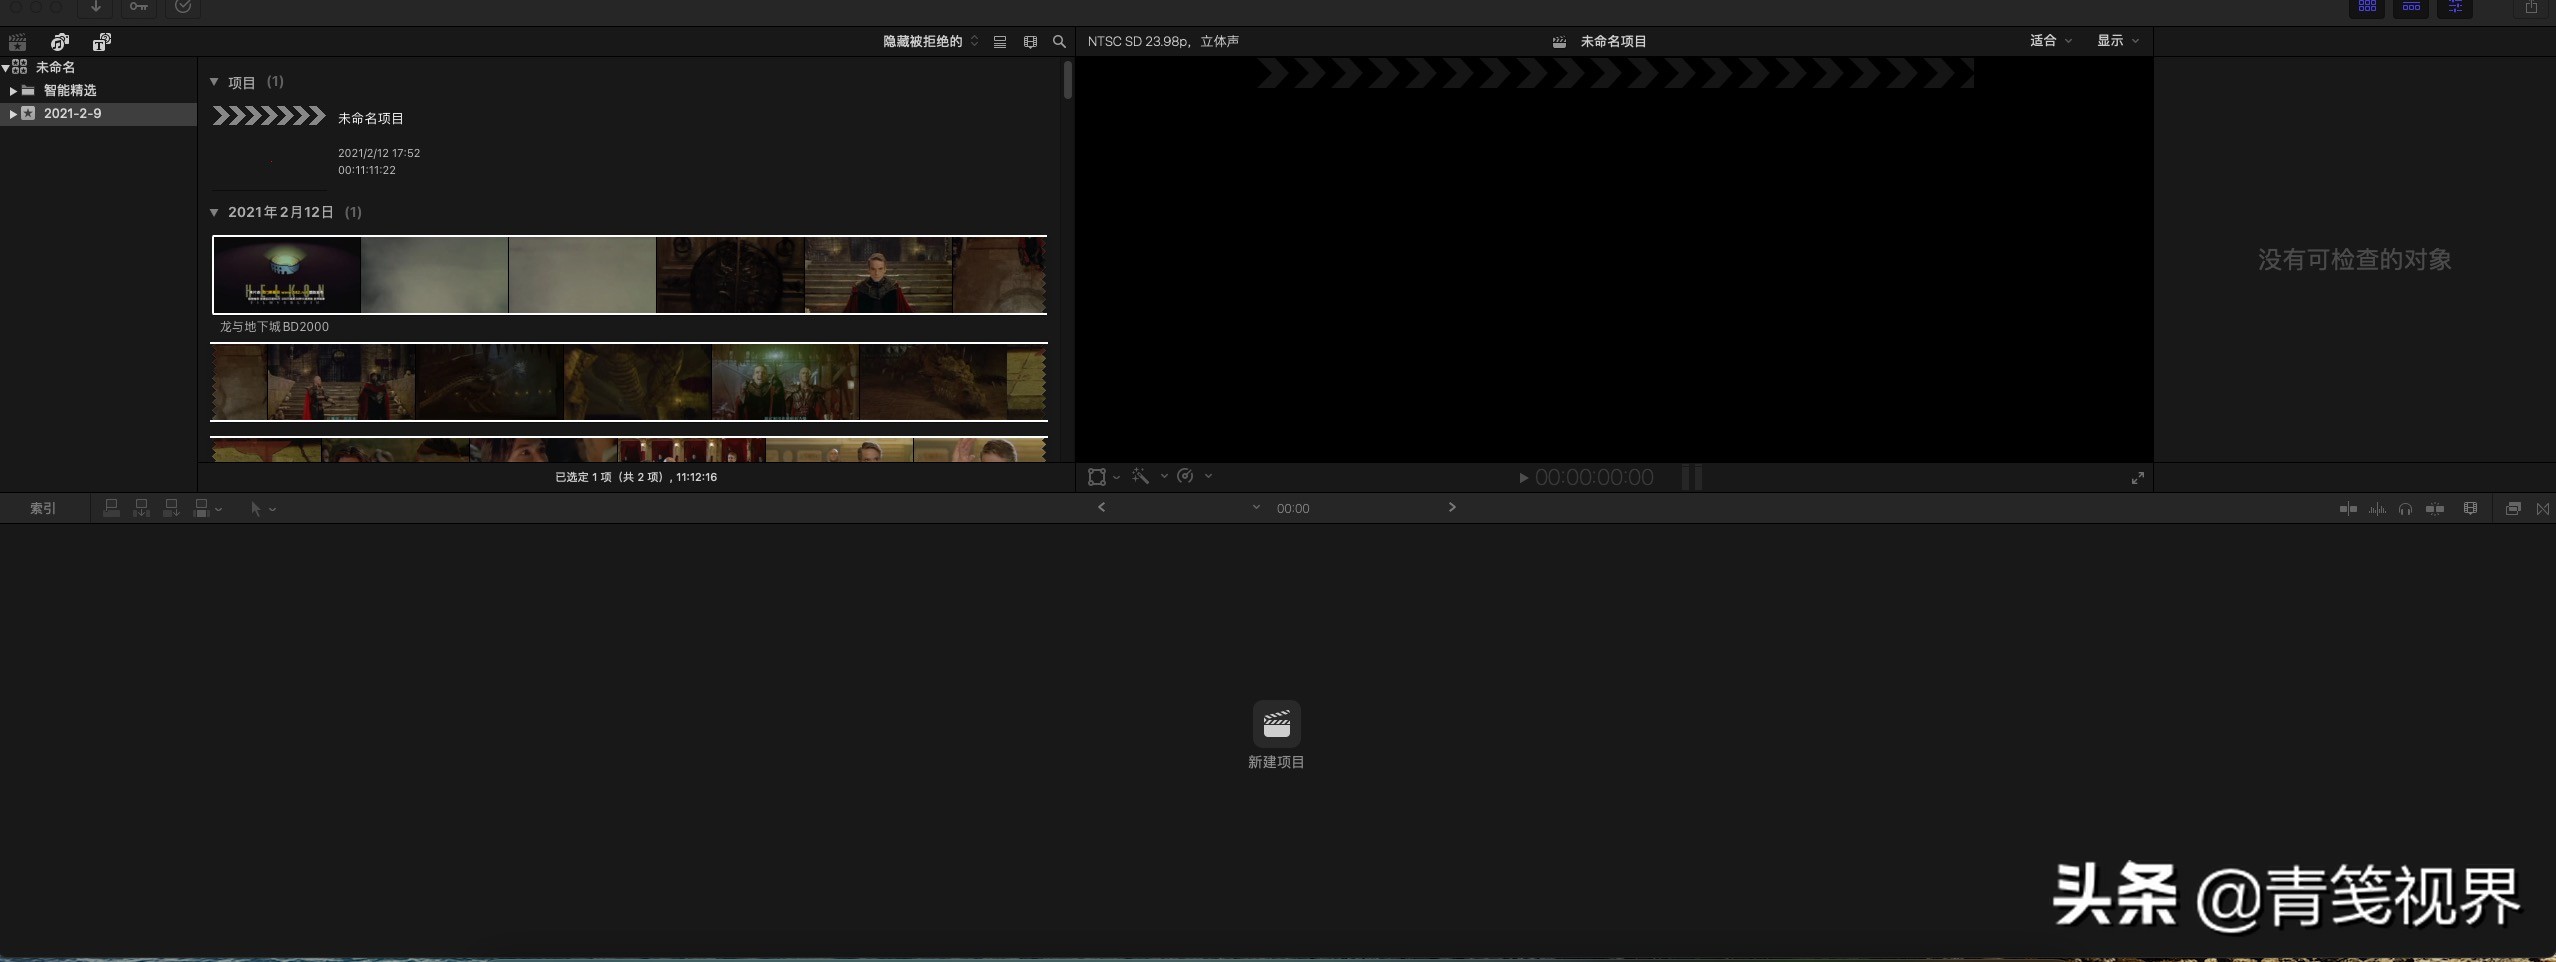Toggle the browser panel visibility button
The image size is (2556, 962).
pos(2367,8)
